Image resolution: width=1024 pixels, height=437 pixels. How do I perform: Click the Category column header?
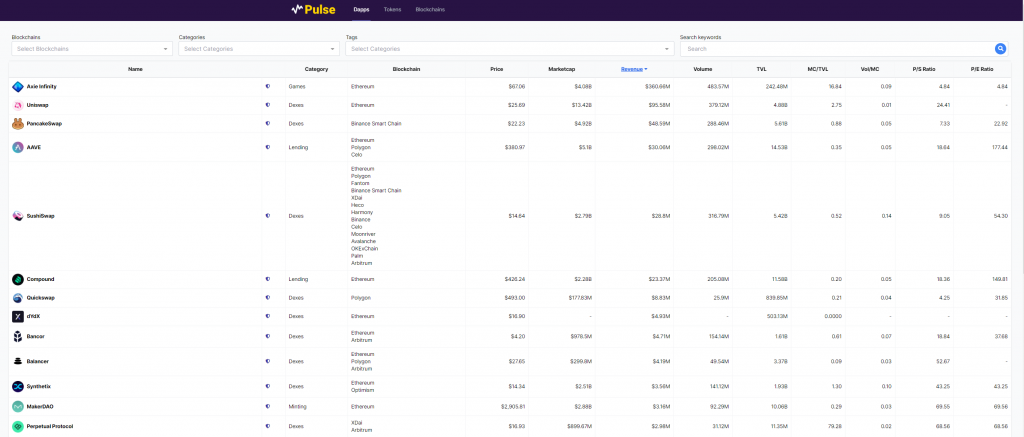[316, 69]
